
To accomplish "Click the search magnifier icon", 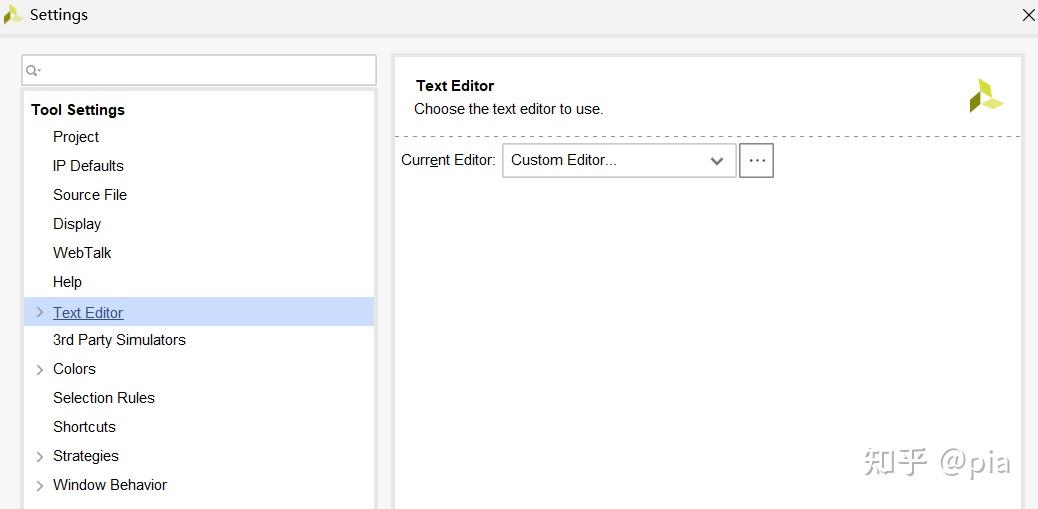I will tap(33, 70).
